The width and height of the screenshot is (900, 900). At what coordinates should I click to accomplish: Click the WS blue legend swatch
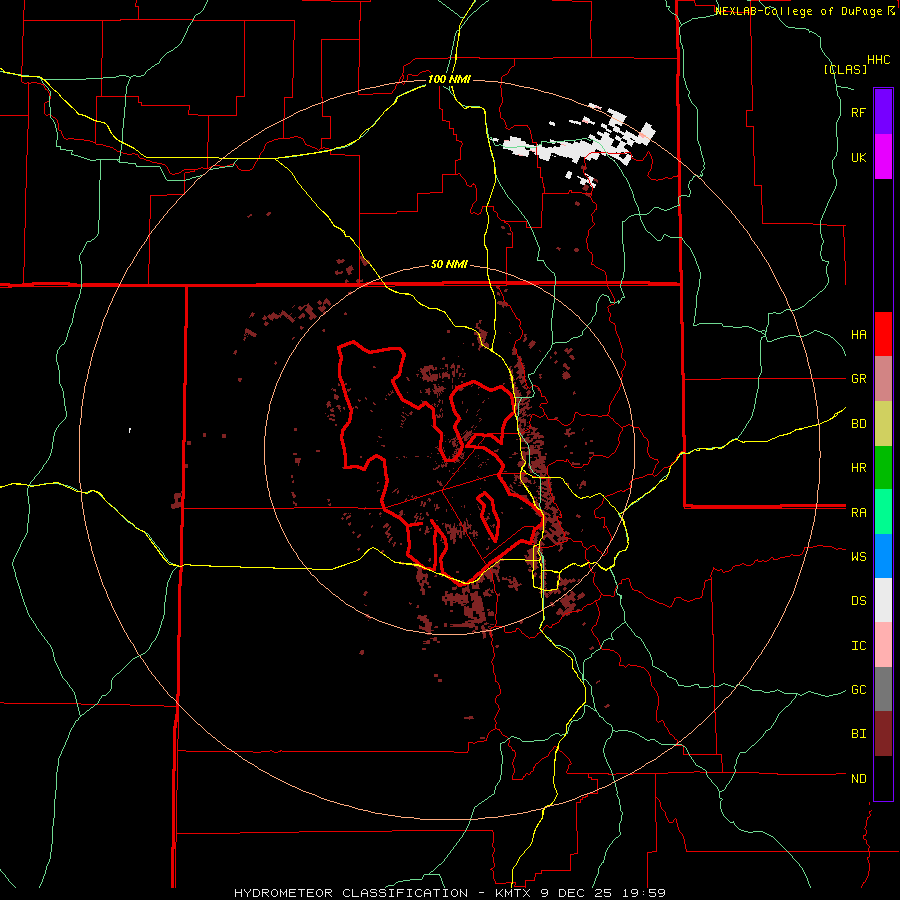883,556
